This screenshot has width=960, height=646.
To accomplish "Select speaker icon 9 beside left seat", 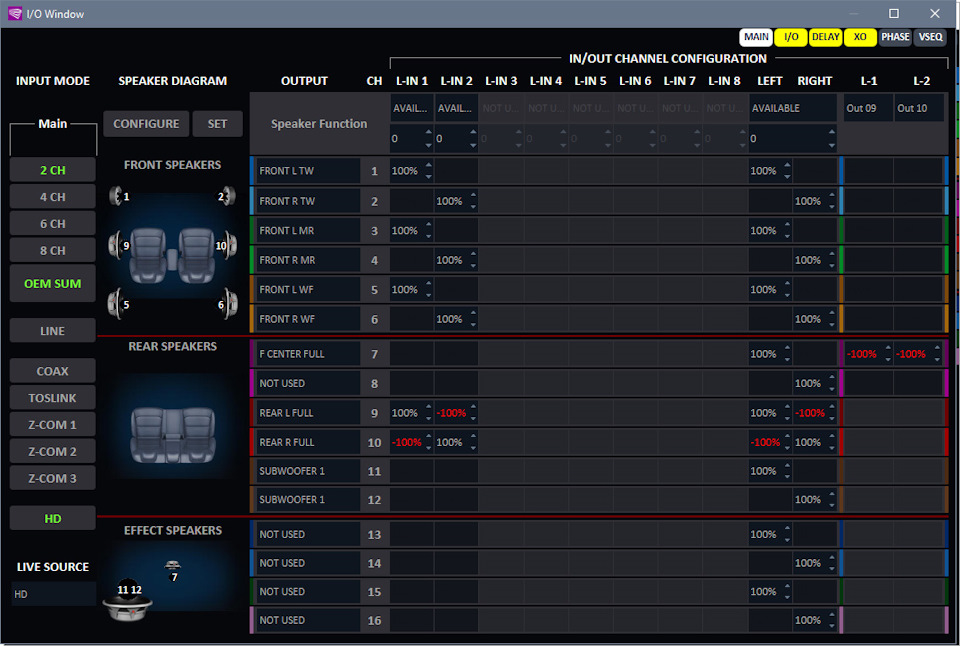I will (116, 245).
